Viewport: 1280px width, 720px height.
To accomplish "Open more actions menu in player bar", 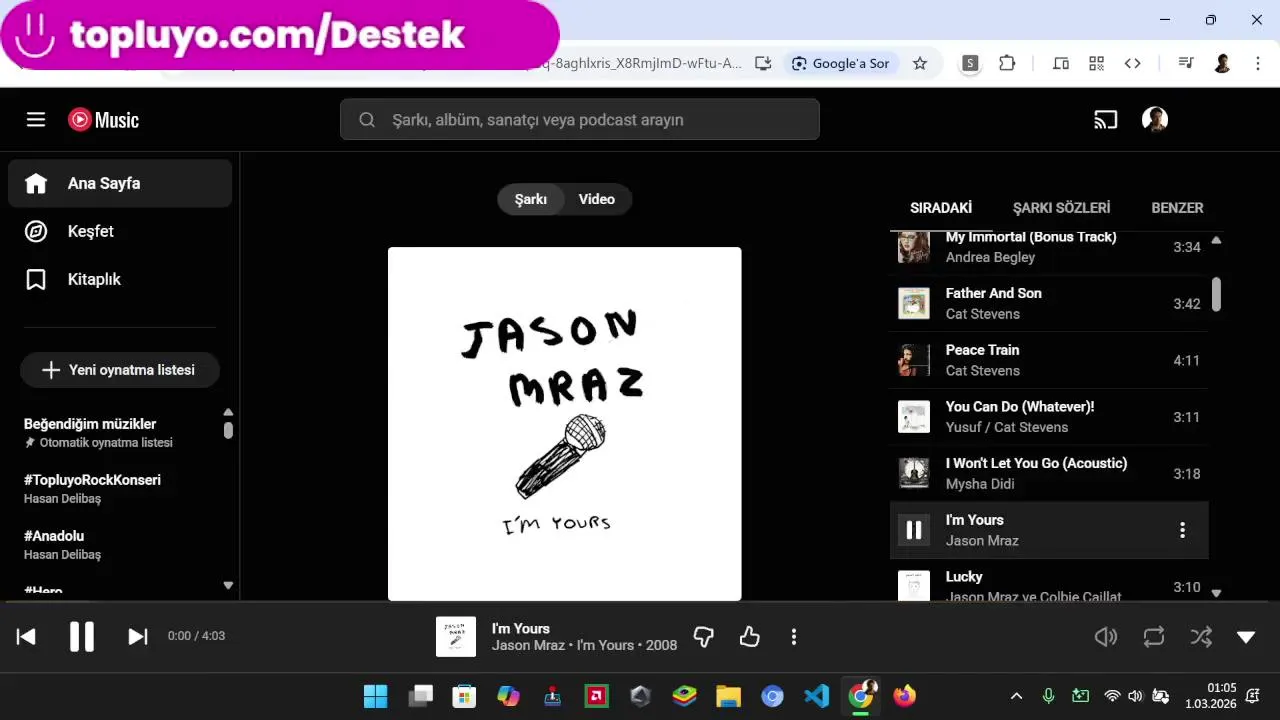I will click(794, 637).
